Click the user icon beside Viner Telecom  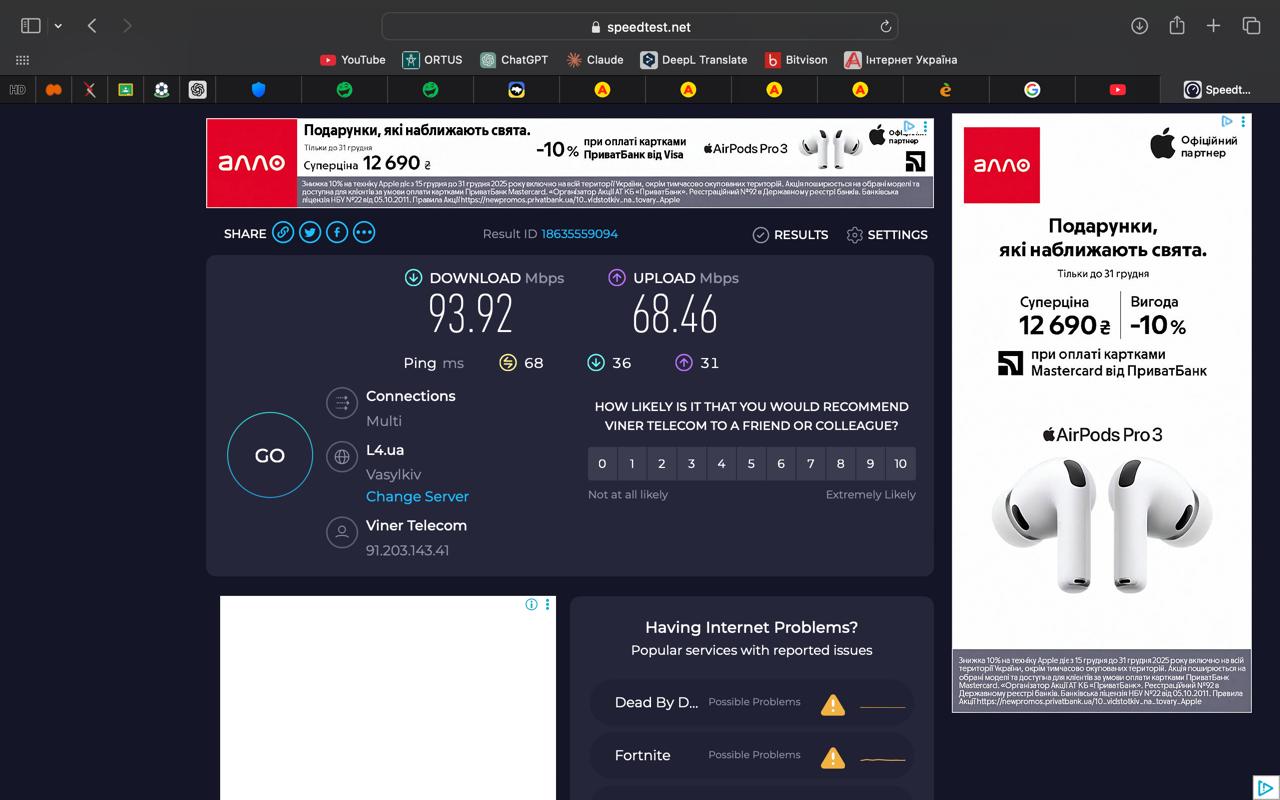[x=342, y=532]
